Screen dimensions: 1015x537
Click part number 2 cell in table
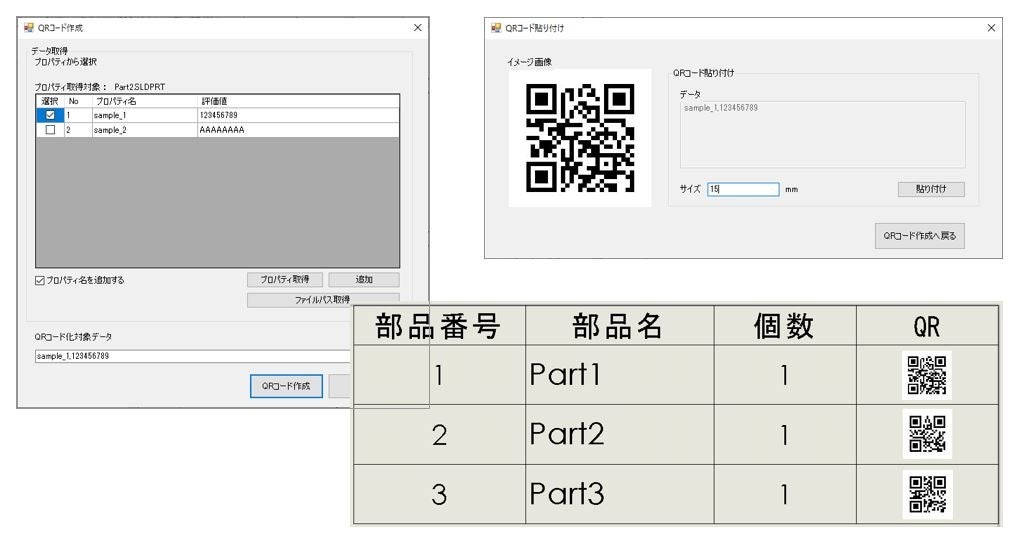pyautogui.click(x=439, y=434)
